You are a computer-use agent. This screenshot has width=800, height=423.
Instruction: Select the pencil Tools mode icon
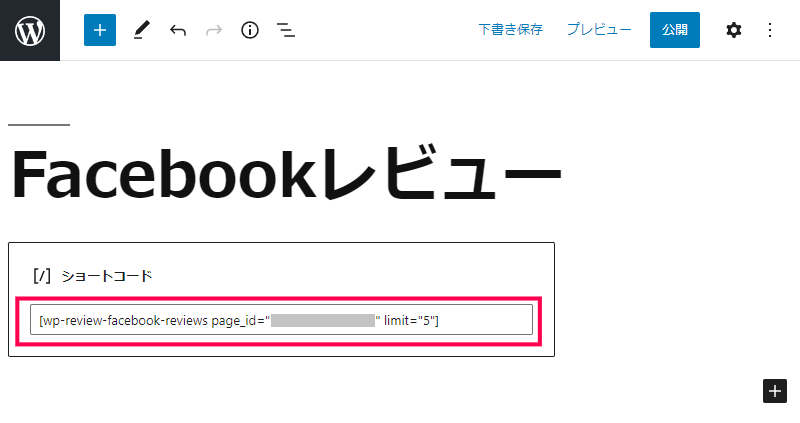142,30
